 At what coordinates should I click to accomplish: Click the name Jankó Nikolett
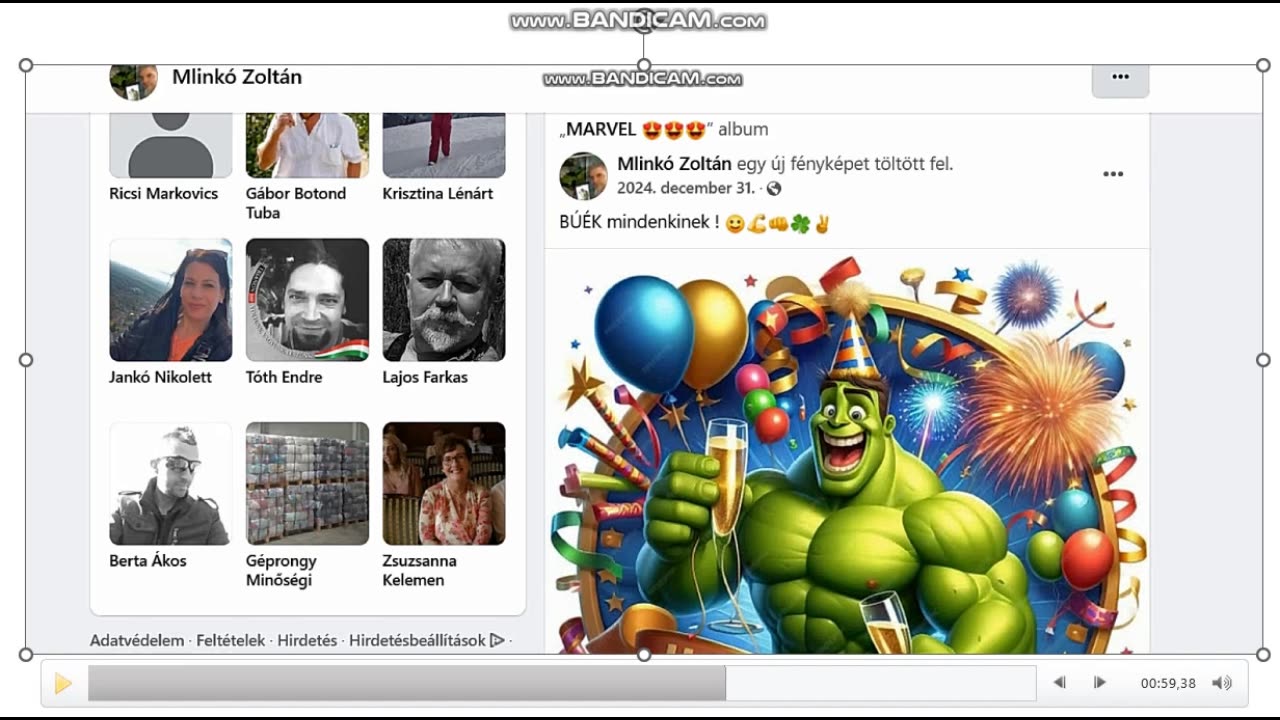pos(161,378)
